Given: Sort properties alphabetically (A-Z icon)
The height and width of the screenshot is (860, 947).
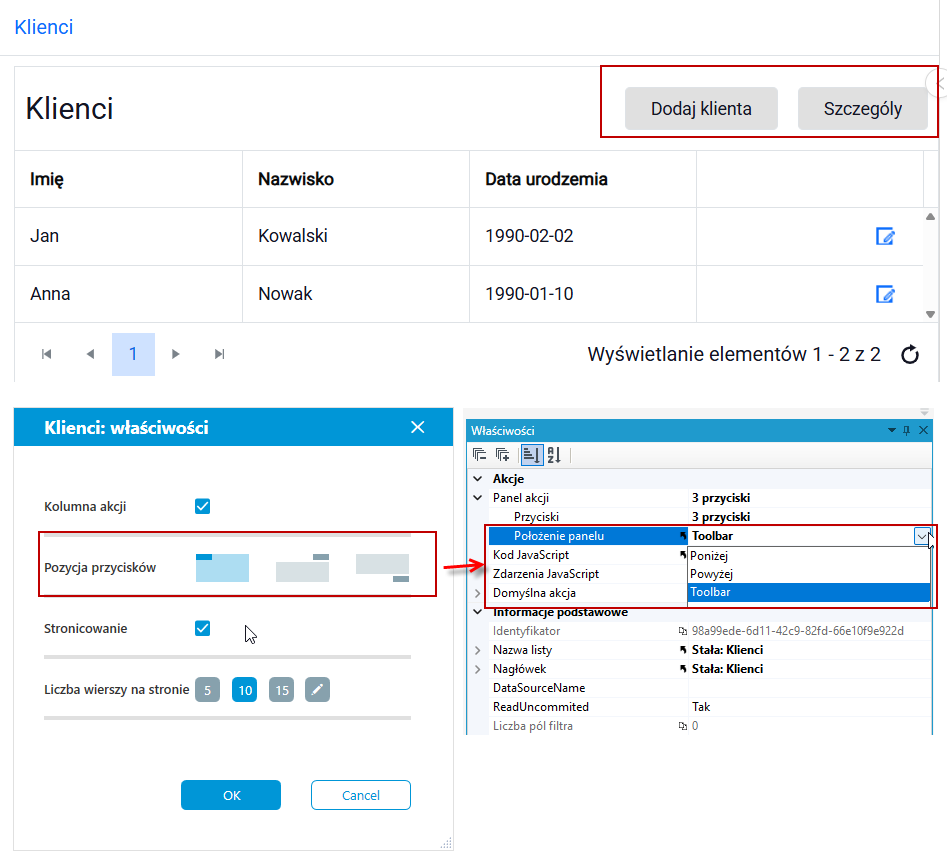Looking at the screenshot, I should [554, 454].
